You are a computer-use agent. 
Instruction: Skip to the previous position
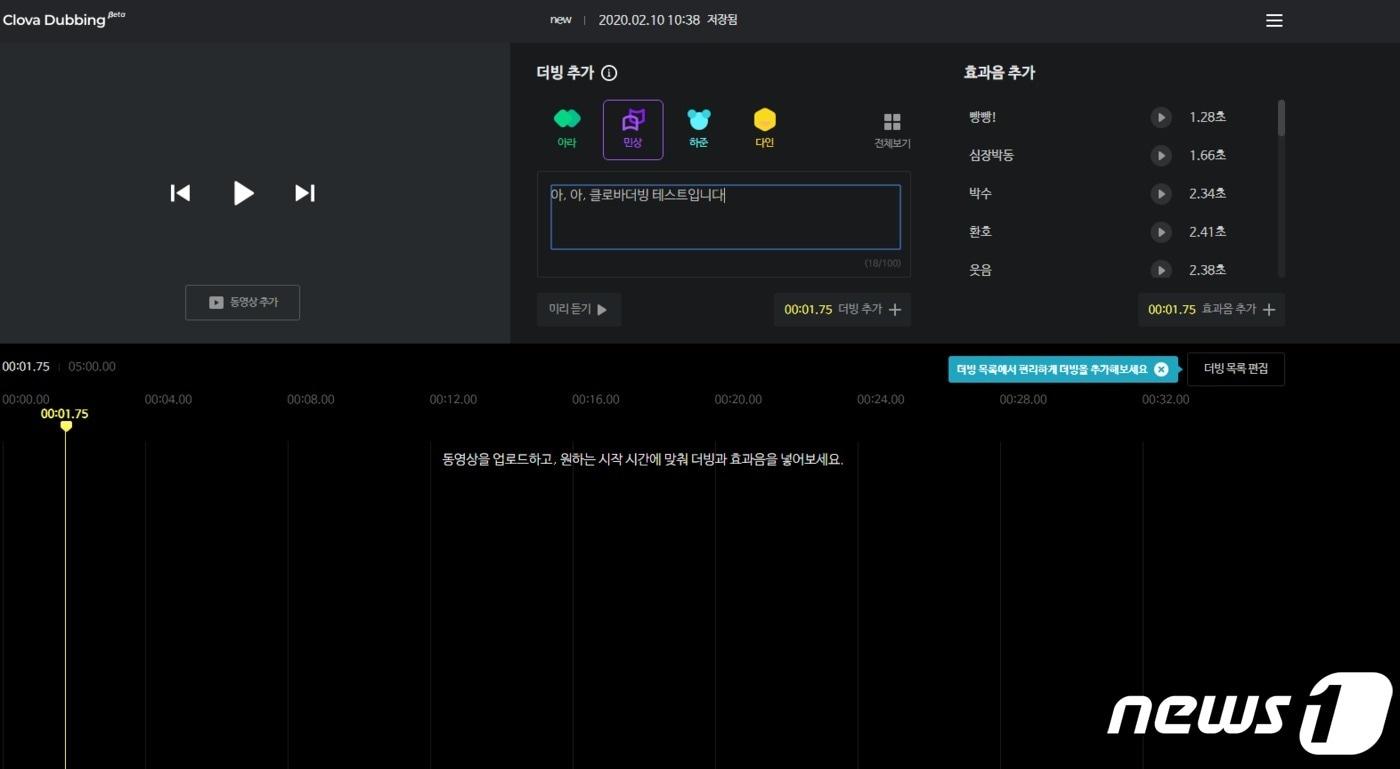coord(180,193)
